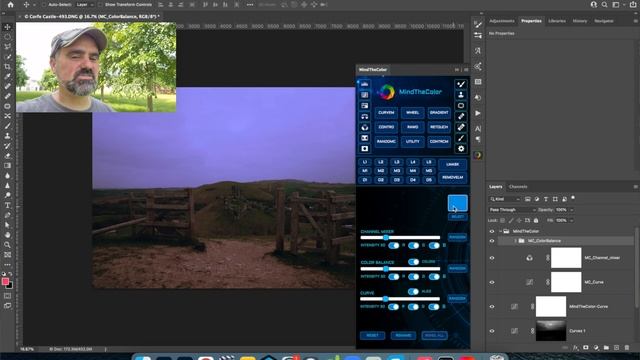Expand the MC_ColorBalance layer group

coord(516,241)
